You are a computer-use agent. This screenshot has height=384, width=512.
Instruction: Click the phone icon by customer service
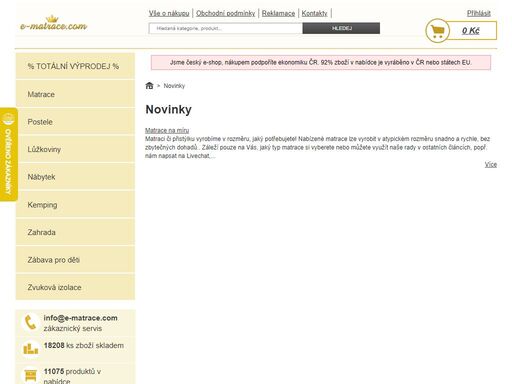(30, 323)
